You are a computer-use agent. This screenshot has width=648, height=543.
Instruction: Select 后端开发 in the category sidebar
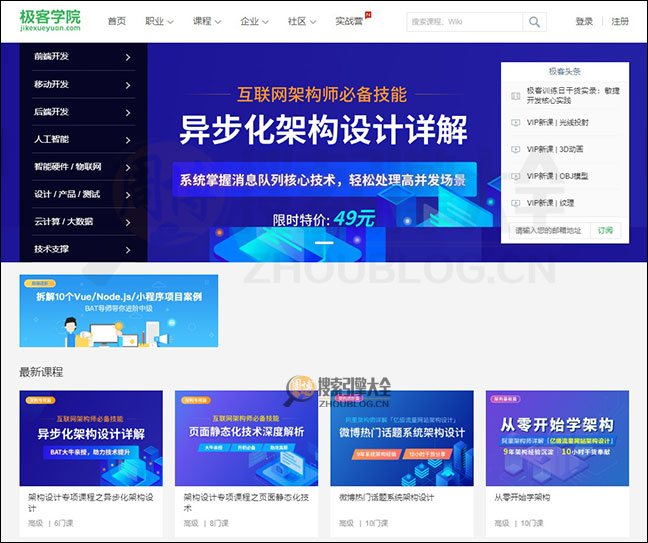pos(51,112)
